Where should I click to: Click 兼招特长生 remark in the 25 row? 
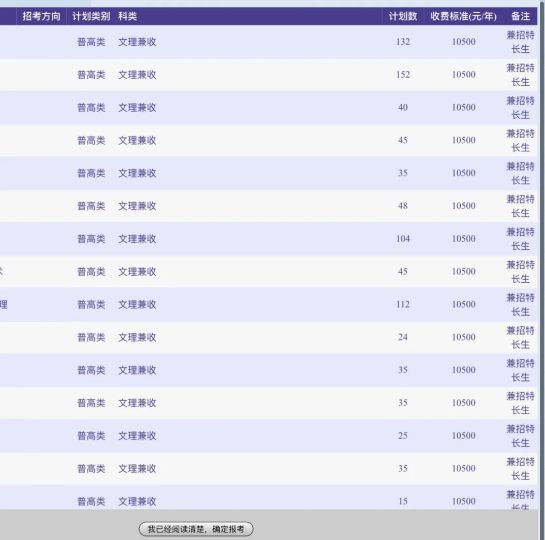520,436
